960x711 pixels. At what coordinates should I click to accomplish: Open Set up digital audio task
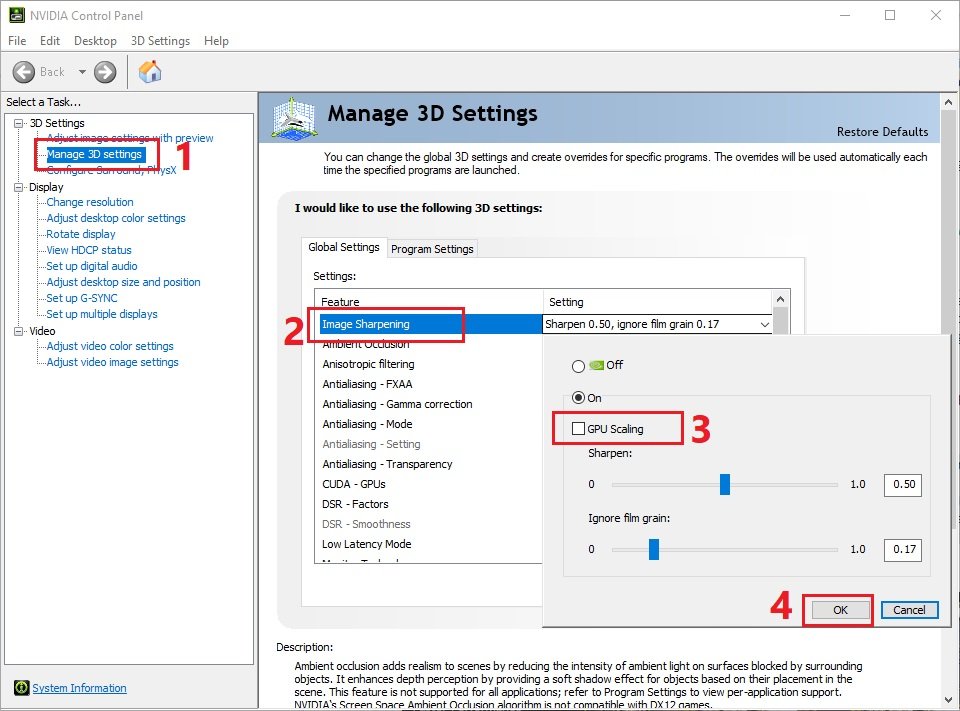[92, 266]
